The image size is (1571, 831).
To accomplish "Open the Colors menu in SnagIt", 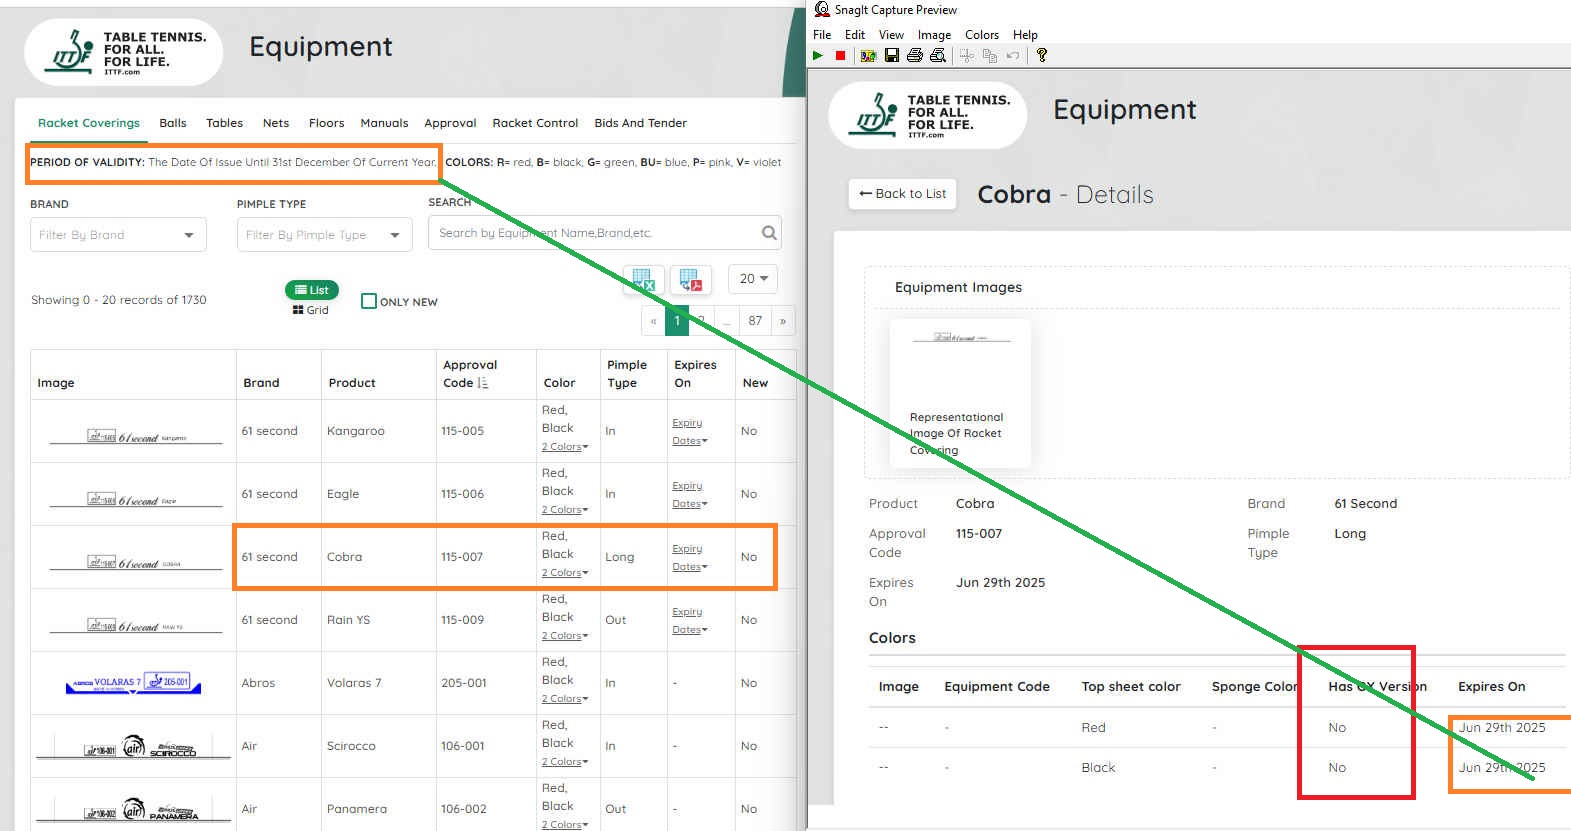I will (982, 34).
